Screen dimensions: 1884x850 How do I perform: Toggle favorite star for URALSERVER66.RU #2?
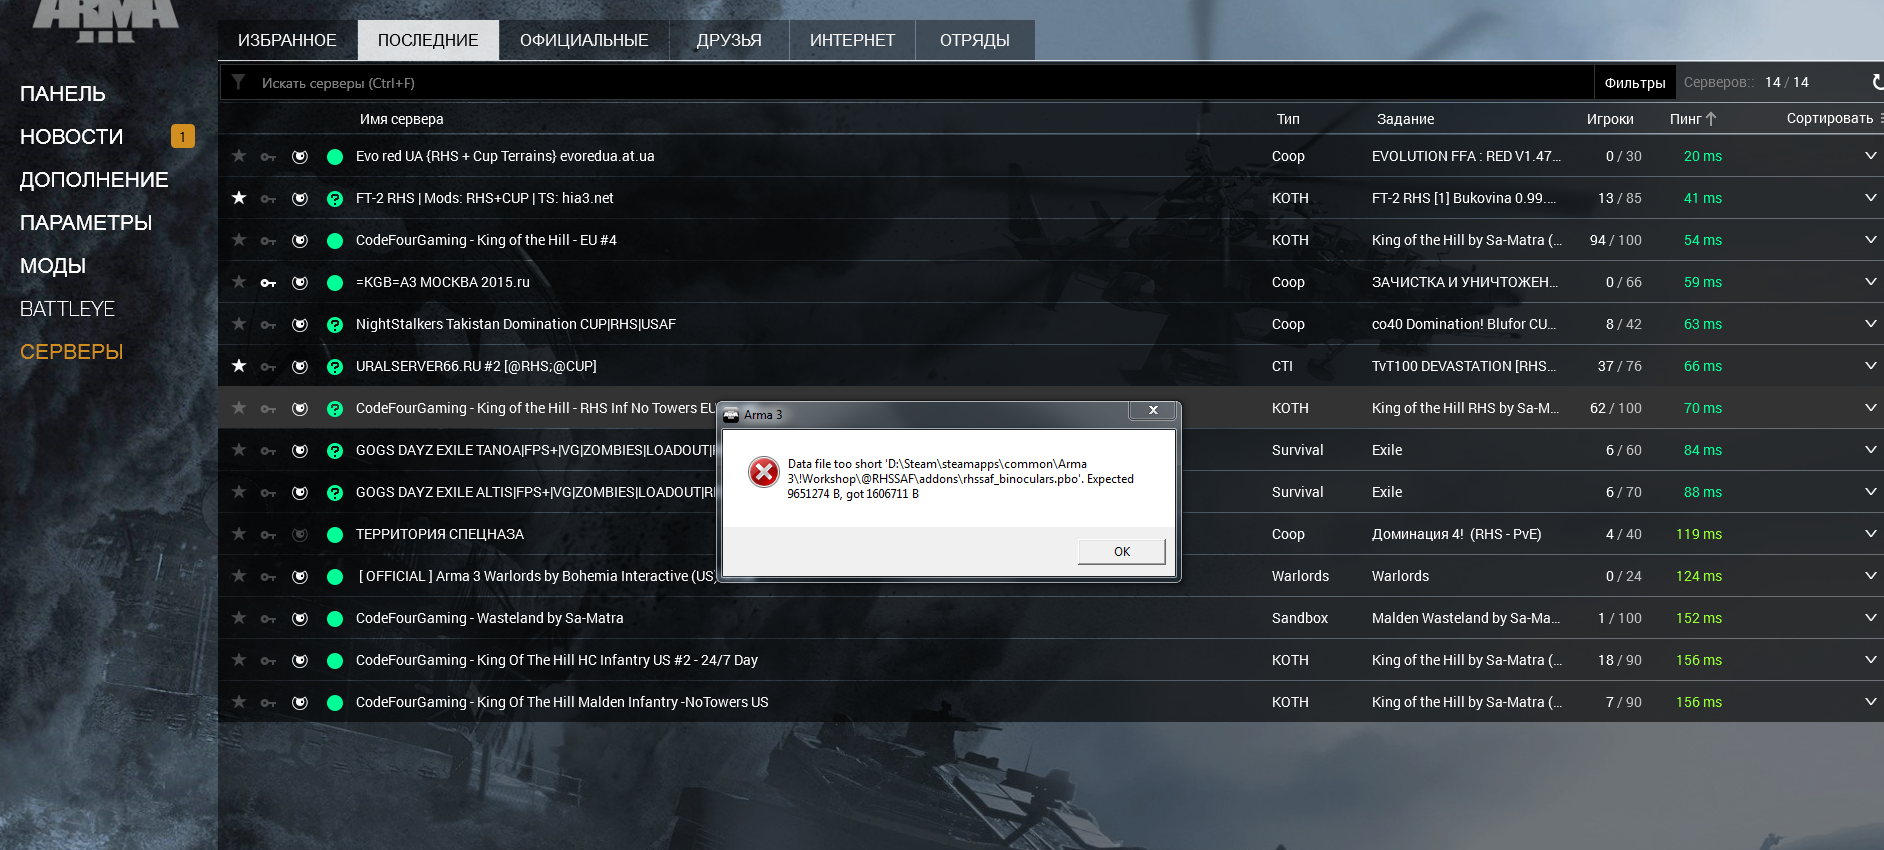click(x=239, y=366)
